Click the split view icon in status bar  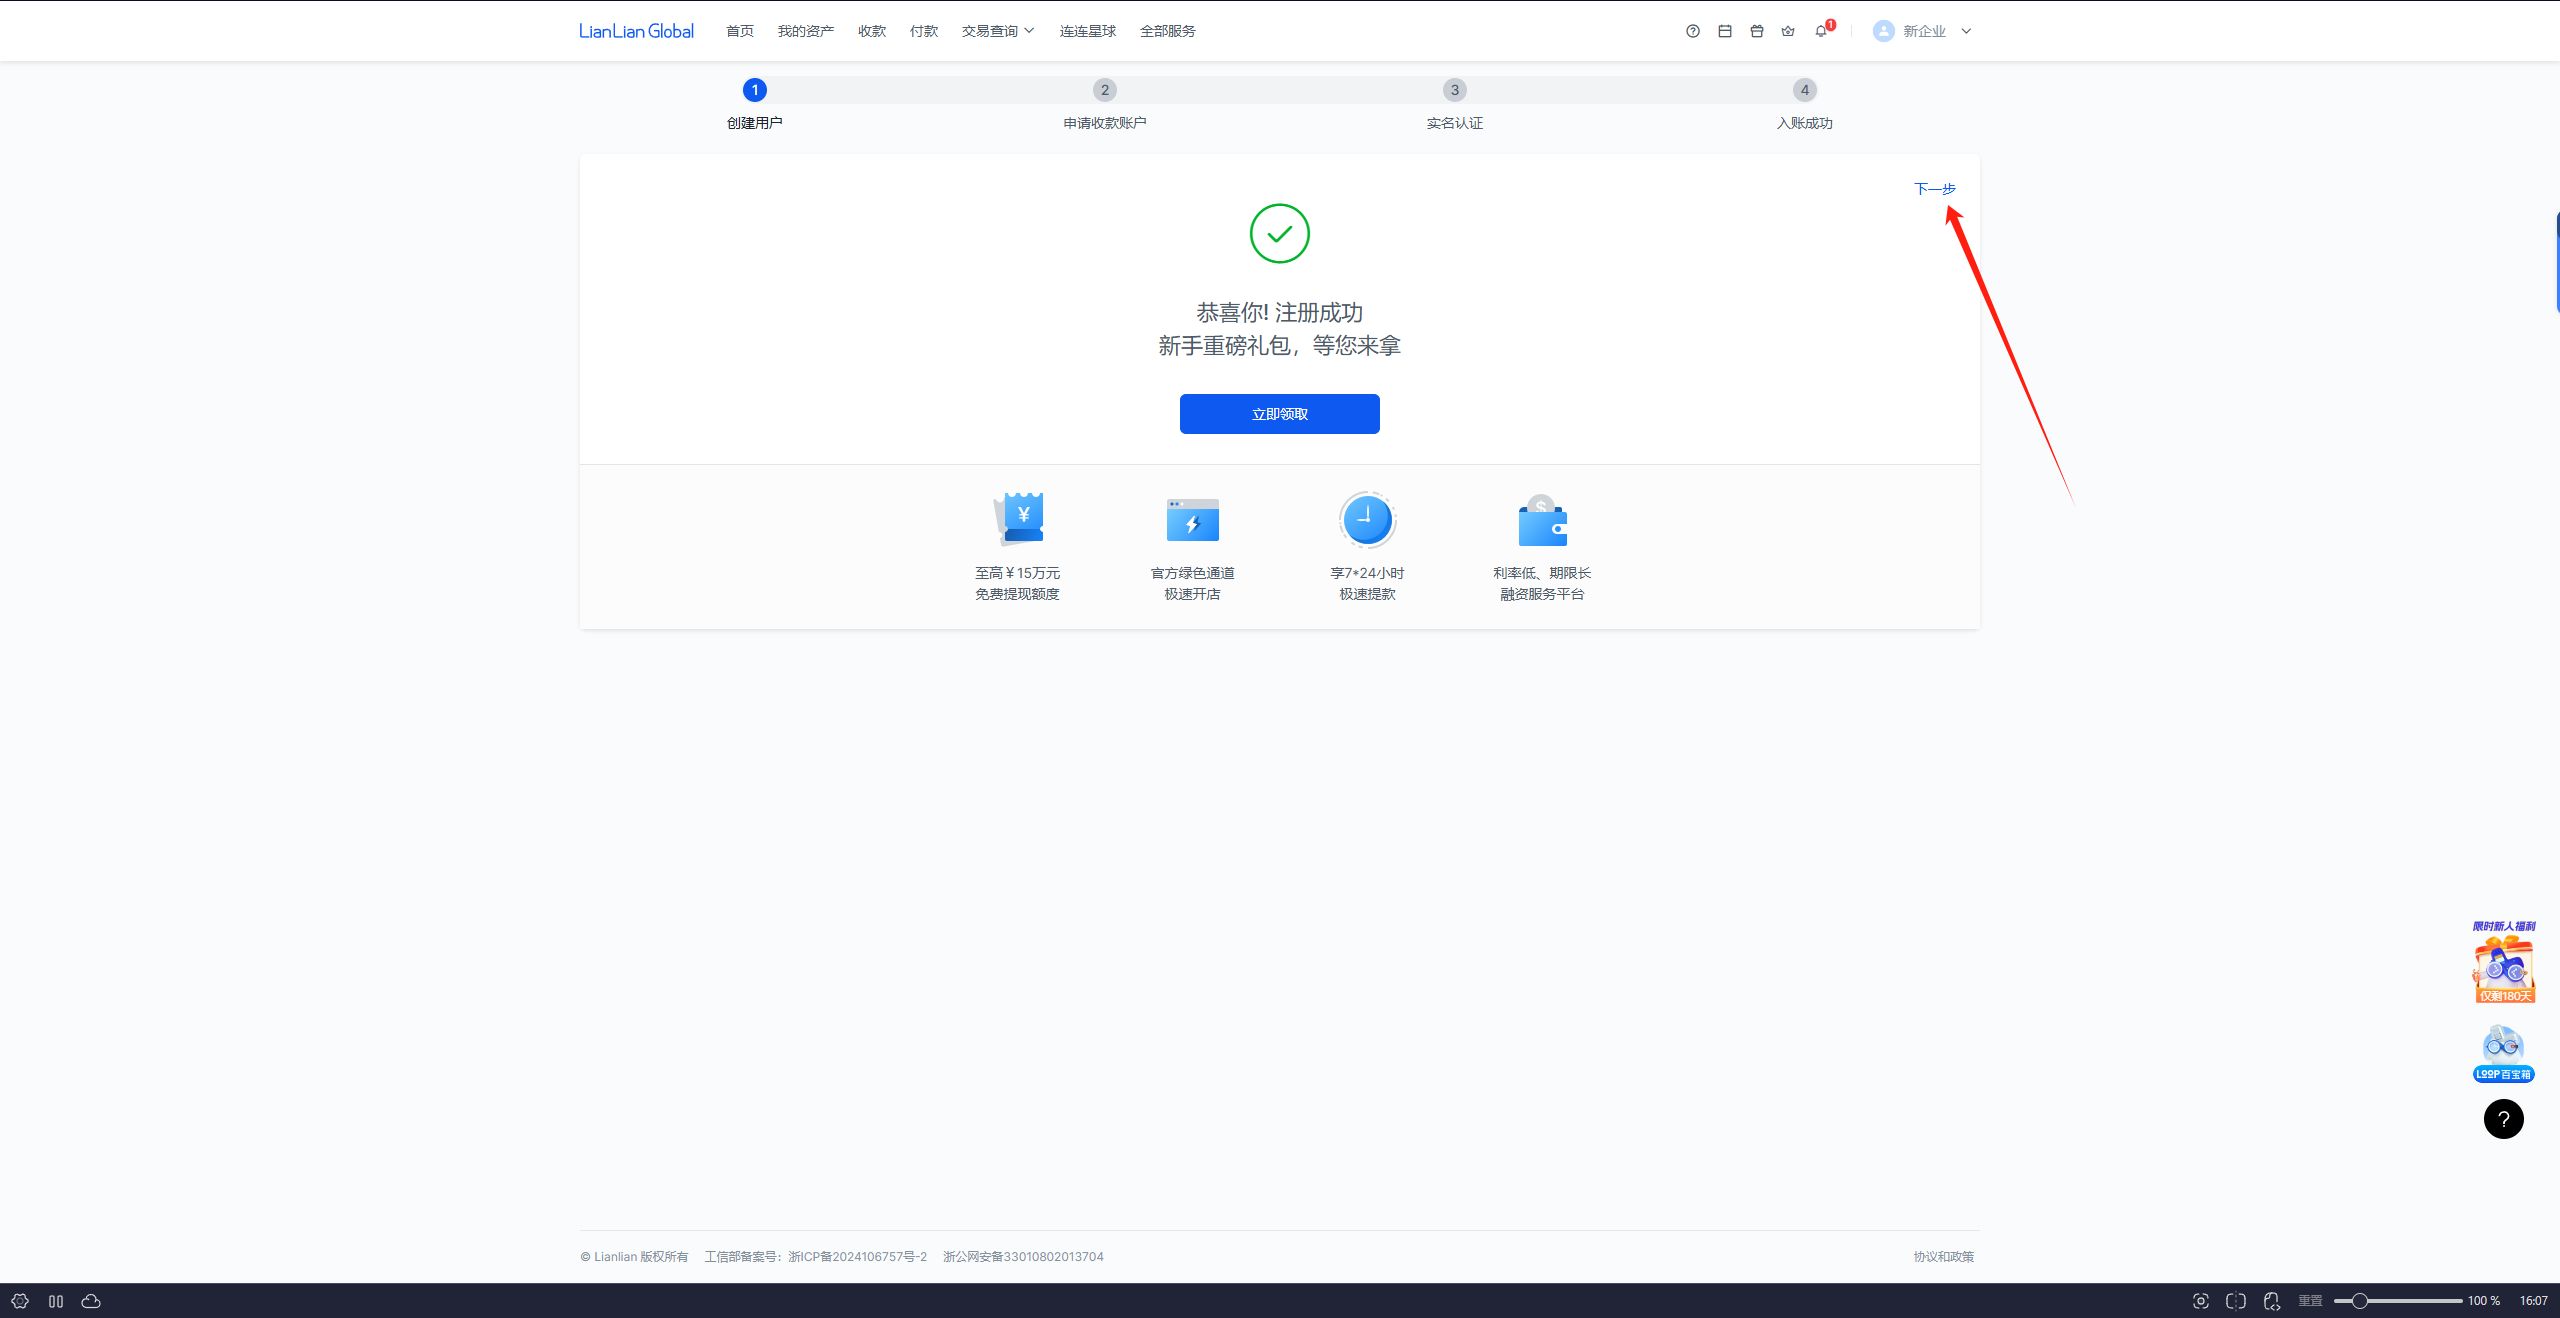pyautogui.click(x=2235, y=1301)
